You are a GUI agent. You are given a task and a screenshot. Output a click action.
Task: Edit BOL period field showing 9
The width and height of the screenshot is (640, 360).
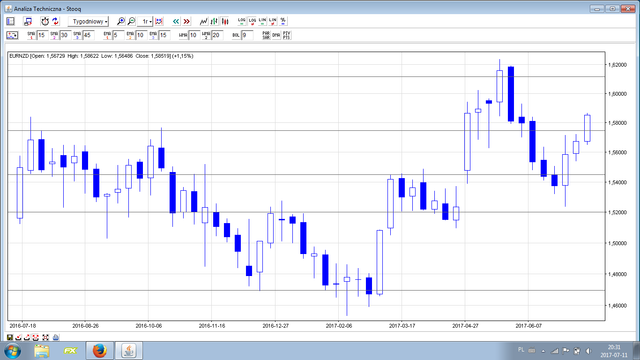[x=247, y=35]
